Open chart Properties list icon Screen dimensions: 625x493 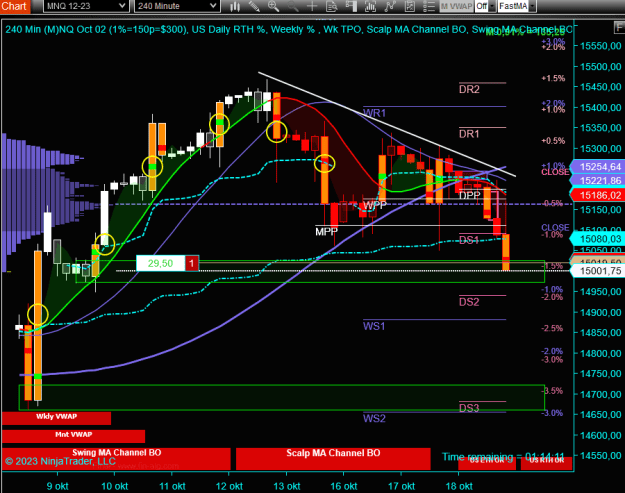[x=428, y=6]
